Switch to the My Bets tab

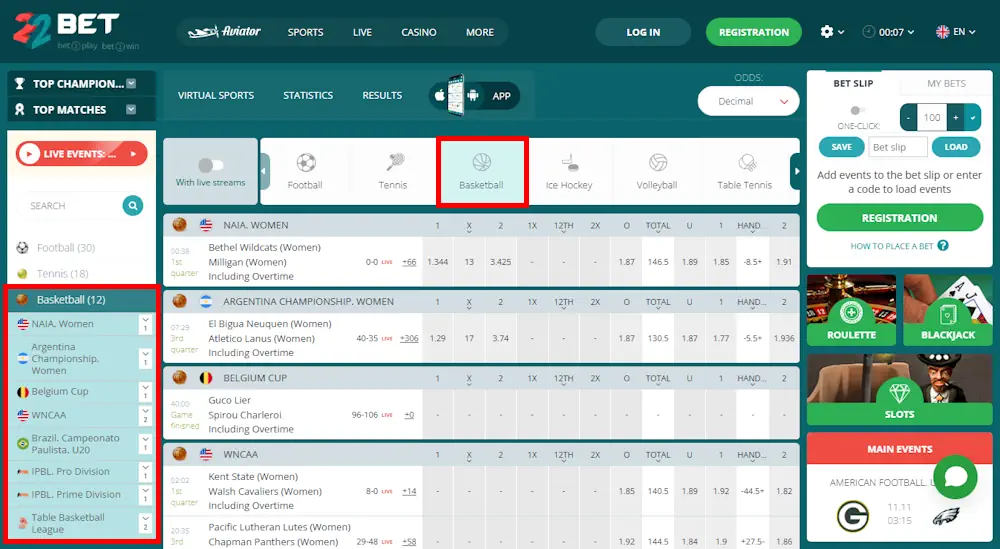(x=946, y=83)
